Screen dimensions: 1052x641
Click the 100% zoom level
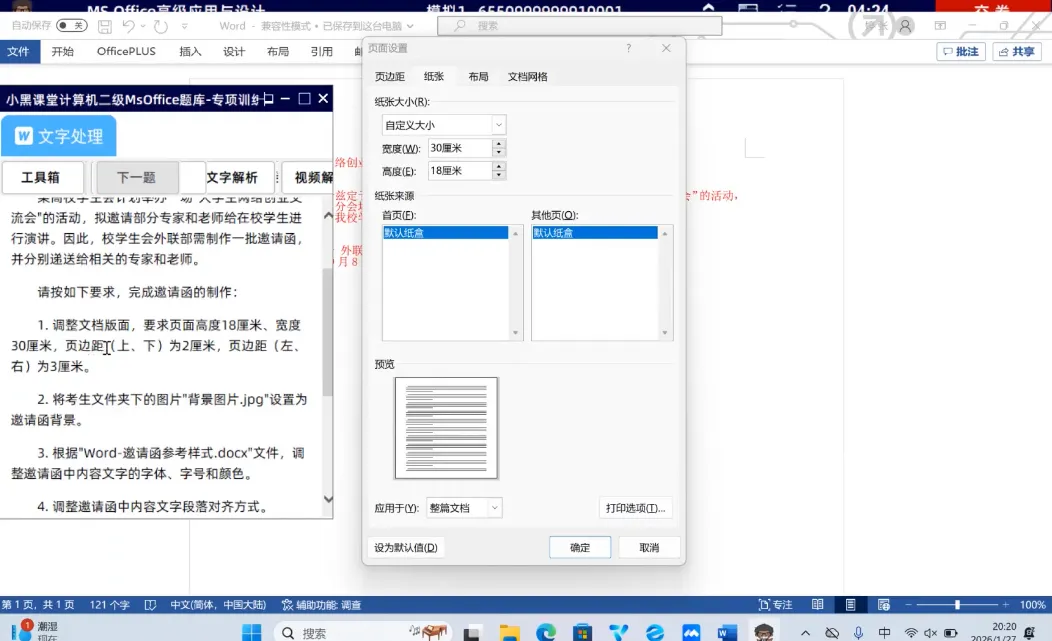click(x=1033, y=605)
